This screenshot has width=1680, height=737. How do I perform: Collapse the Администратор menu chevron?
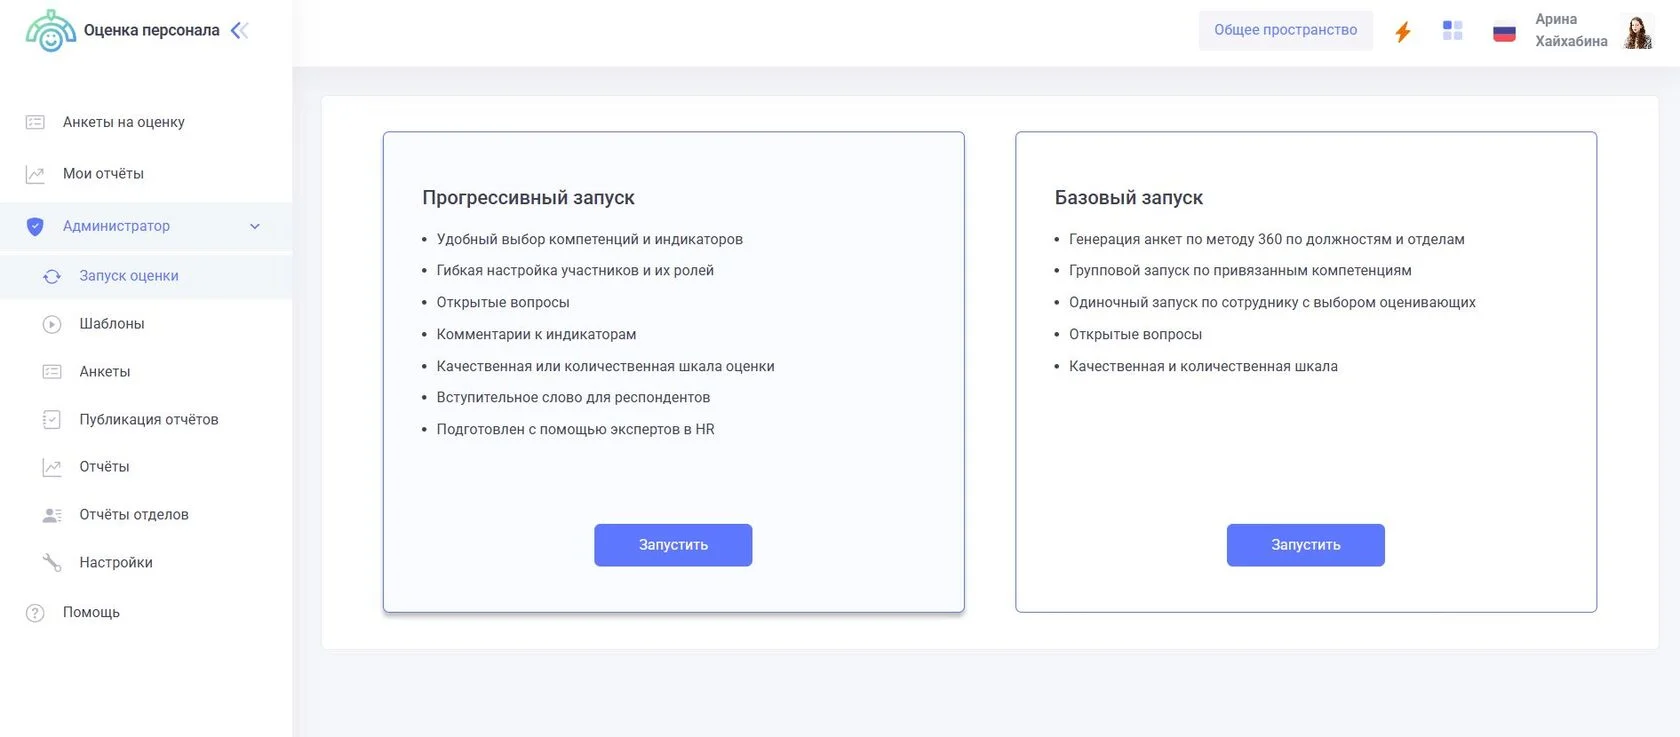tap(255, 227)
